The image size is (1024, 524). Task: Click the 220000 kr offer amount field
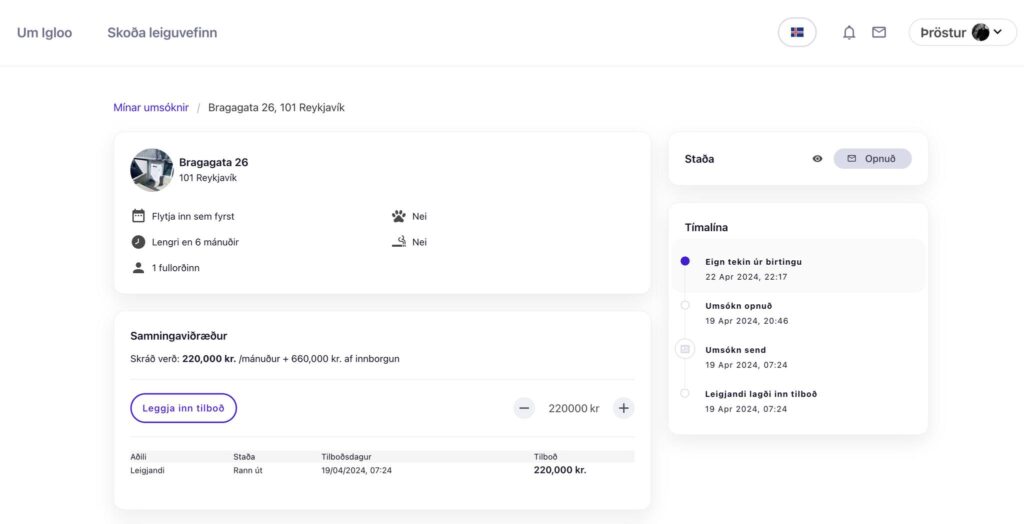[573, 408]
